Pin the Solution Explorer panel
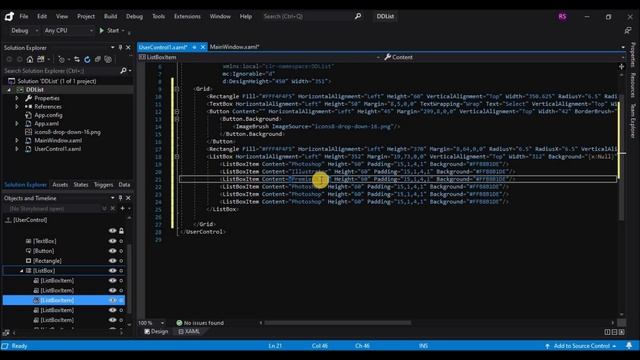The image size is (640, 360). click(120, 48)
